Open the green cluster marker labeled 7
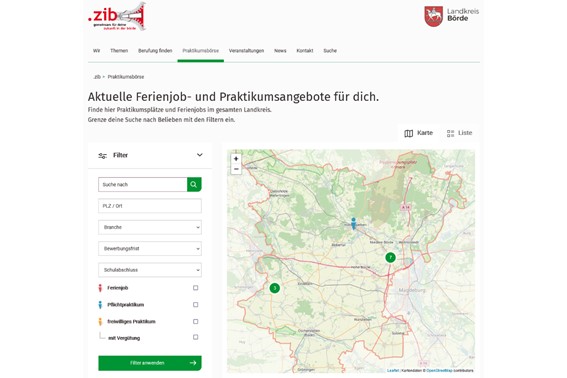 point(390,258)
